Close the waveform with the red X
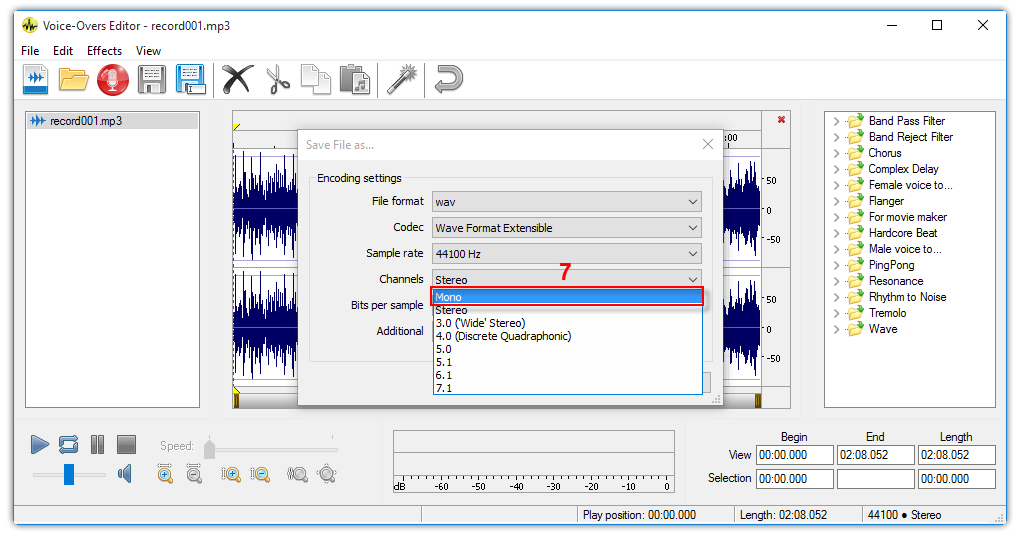The width and height of the screenshot is (1020, 535). pyautogui.click(x=781, y=120)
